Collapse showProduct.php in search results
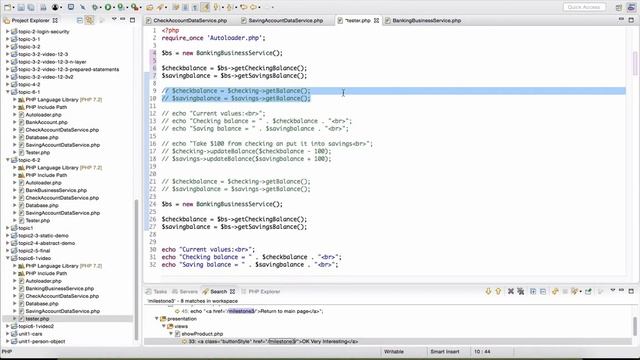The height and width of the screenshot is (360, 640). pyautogui.click(x=171, y=333)
